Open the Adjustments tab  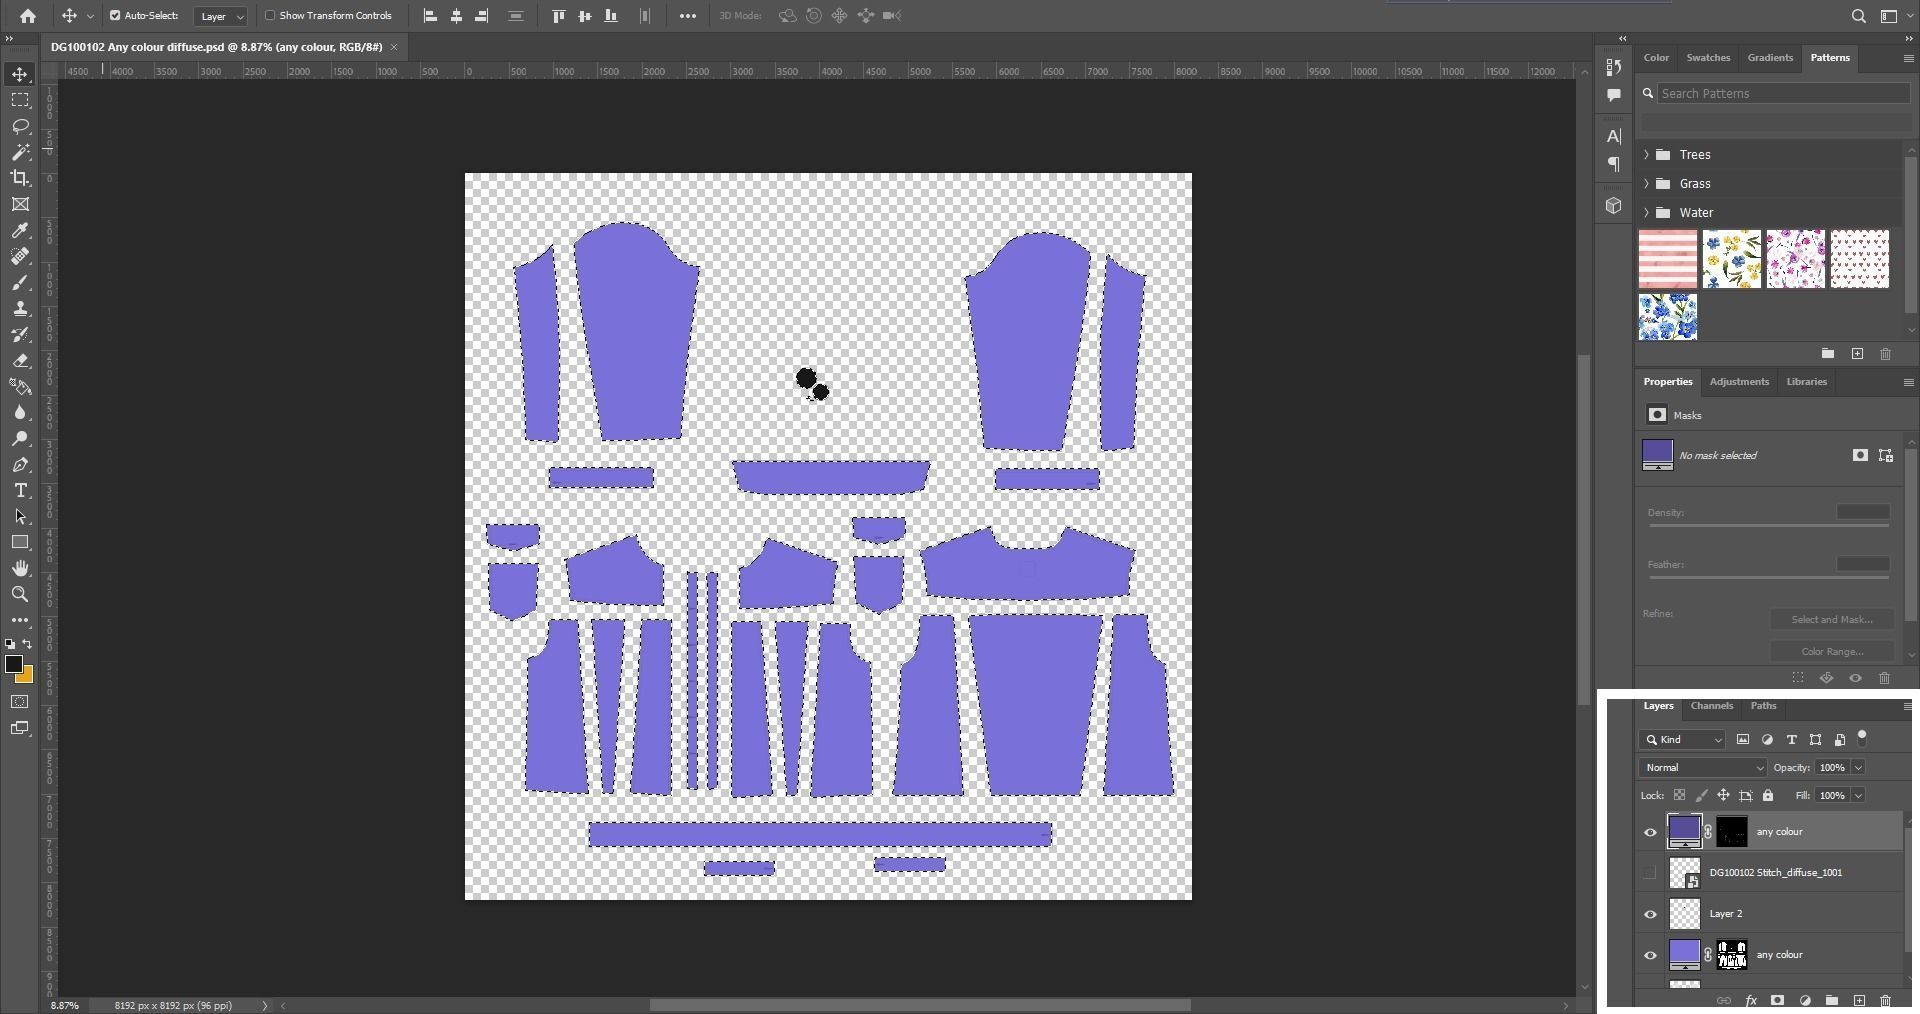coord(1739,382)
